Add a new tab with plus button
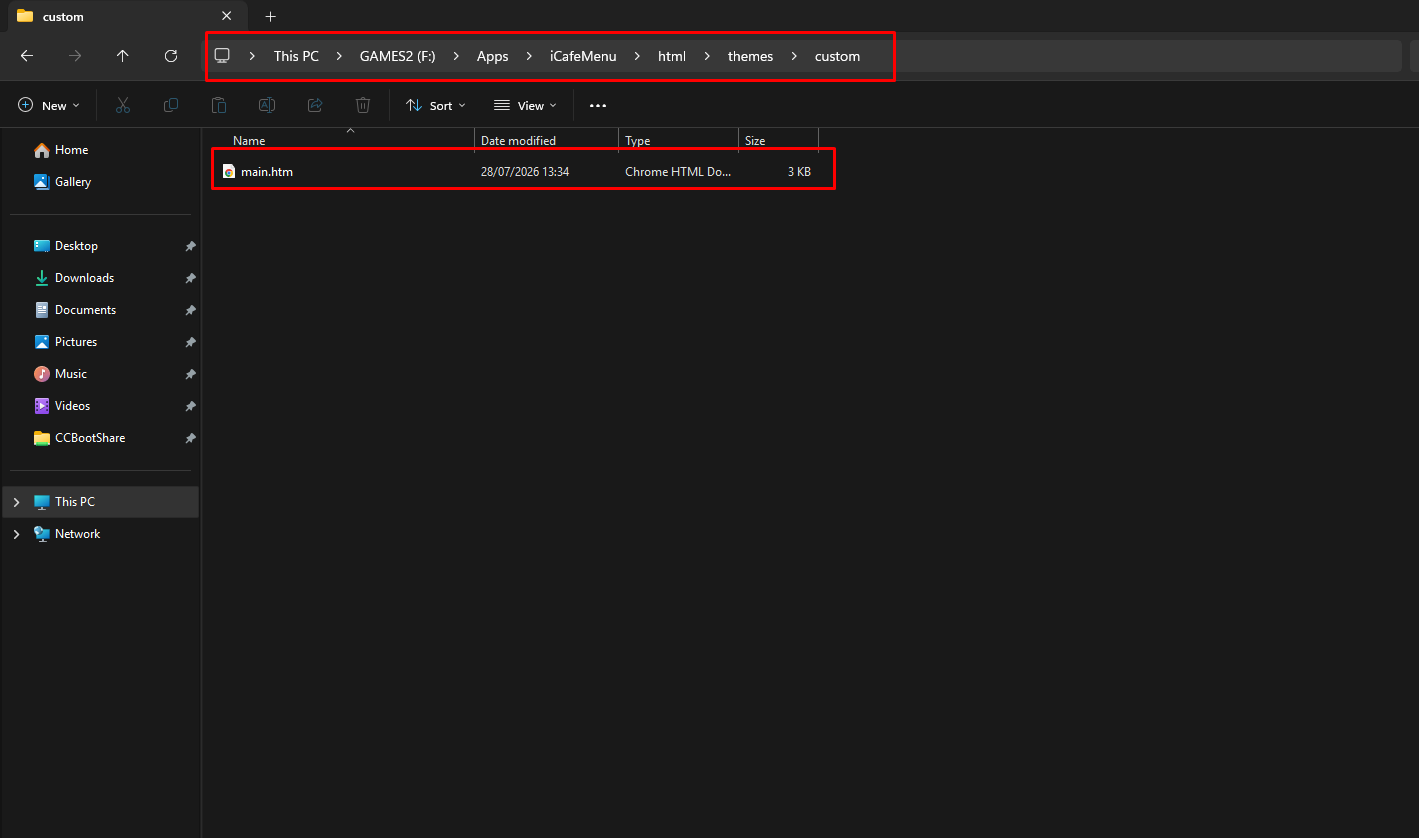Viewport: 1419px width, 838px height. point(270,16)
